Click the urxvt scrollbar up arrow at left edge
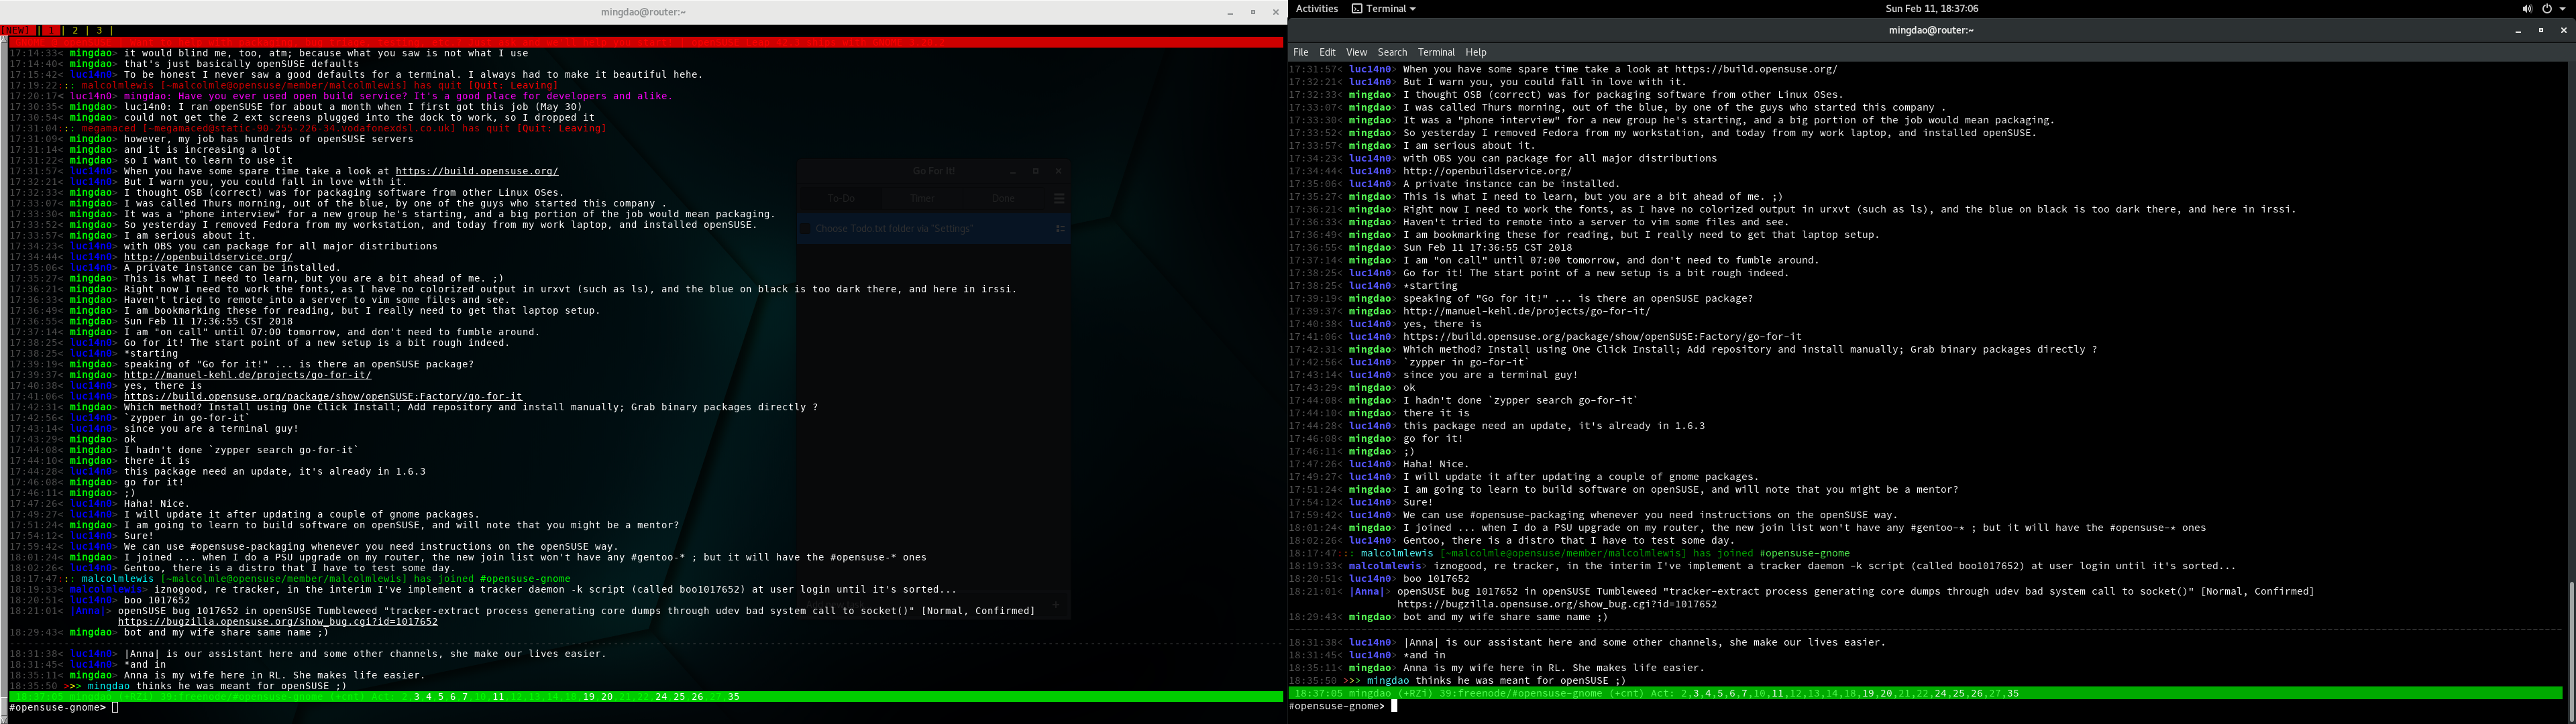The width and height of the screenshot is (2576, 724). click(4, 40)
